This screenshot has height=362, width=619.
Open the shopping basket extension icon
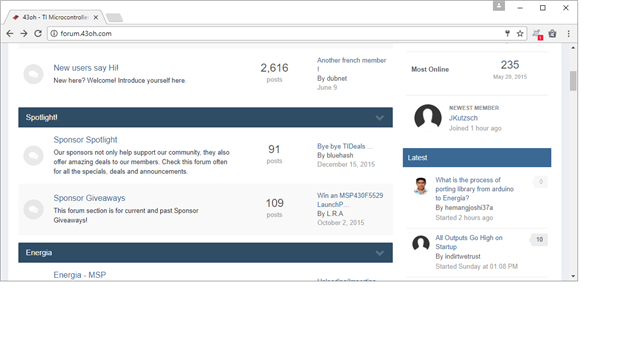552,34
